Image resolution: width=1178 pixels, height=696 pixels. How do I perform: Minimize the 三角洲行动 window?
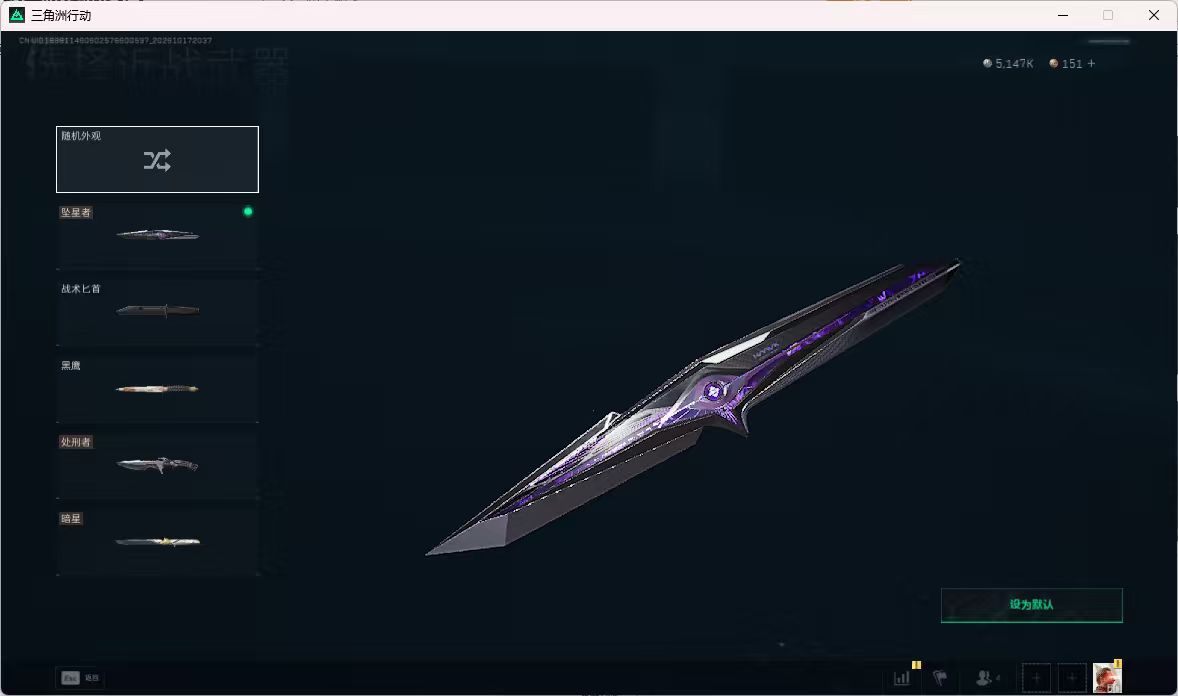[1062, 15]
